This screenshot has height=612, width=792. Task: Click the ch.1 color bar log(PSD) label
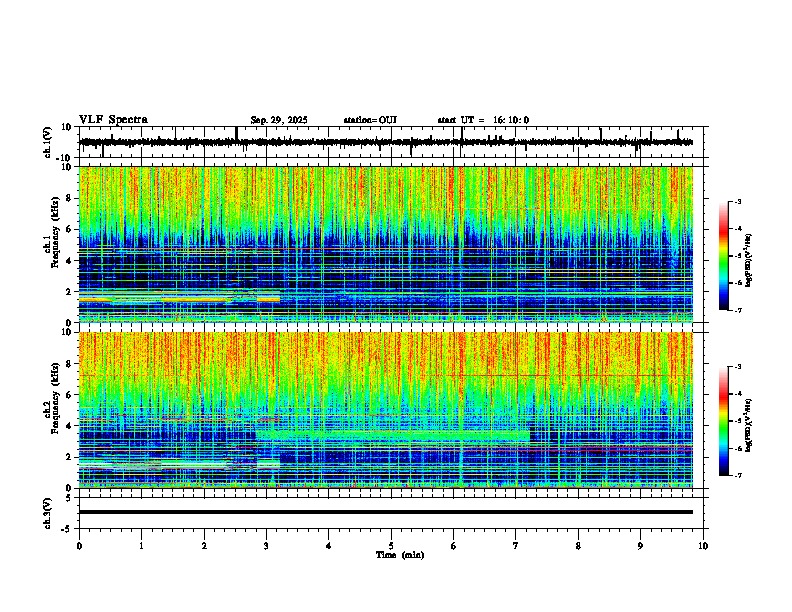click(x=749, y=261)
